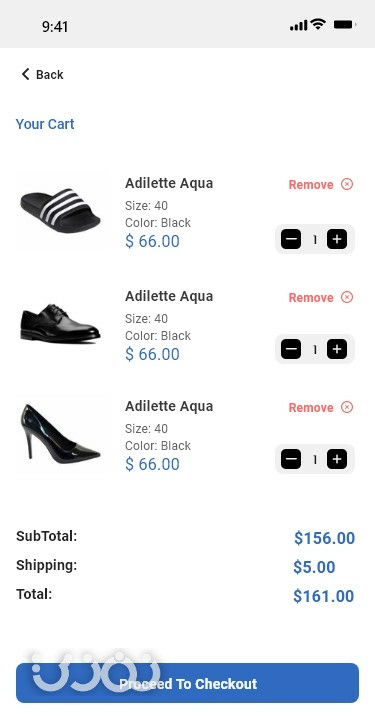
Task: Increase quantity of the striped slide sandal
Action: [337, 239]
